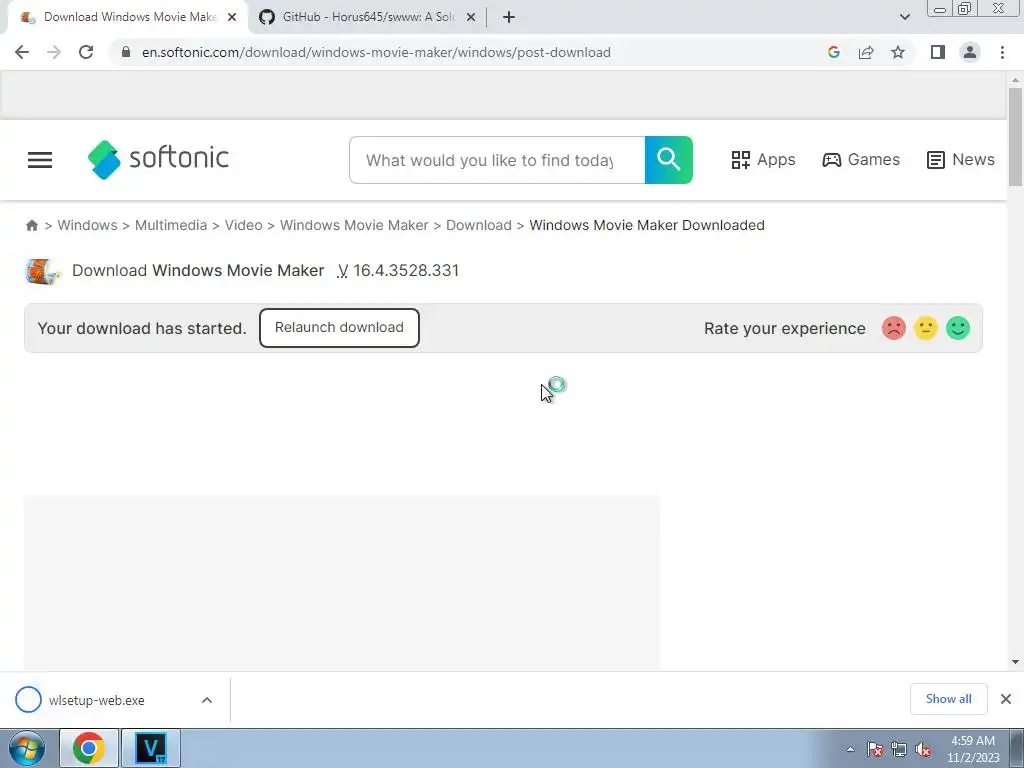Expand the wlsetup-web.exe download options chevron
This screenshot has width=1024, height=768.
(x=207, y=700)
